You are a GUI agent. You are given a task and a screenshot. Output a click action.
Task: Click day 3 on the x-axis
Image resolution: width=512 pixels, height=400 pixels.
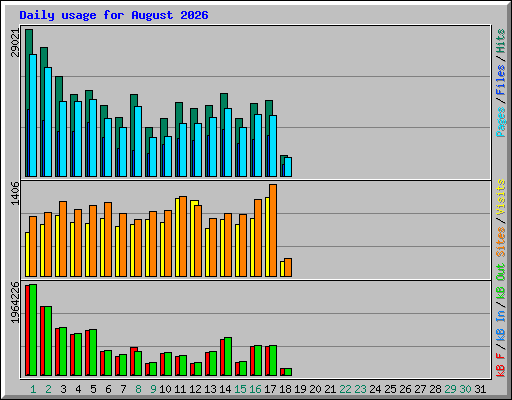click(x=63, y=389)
